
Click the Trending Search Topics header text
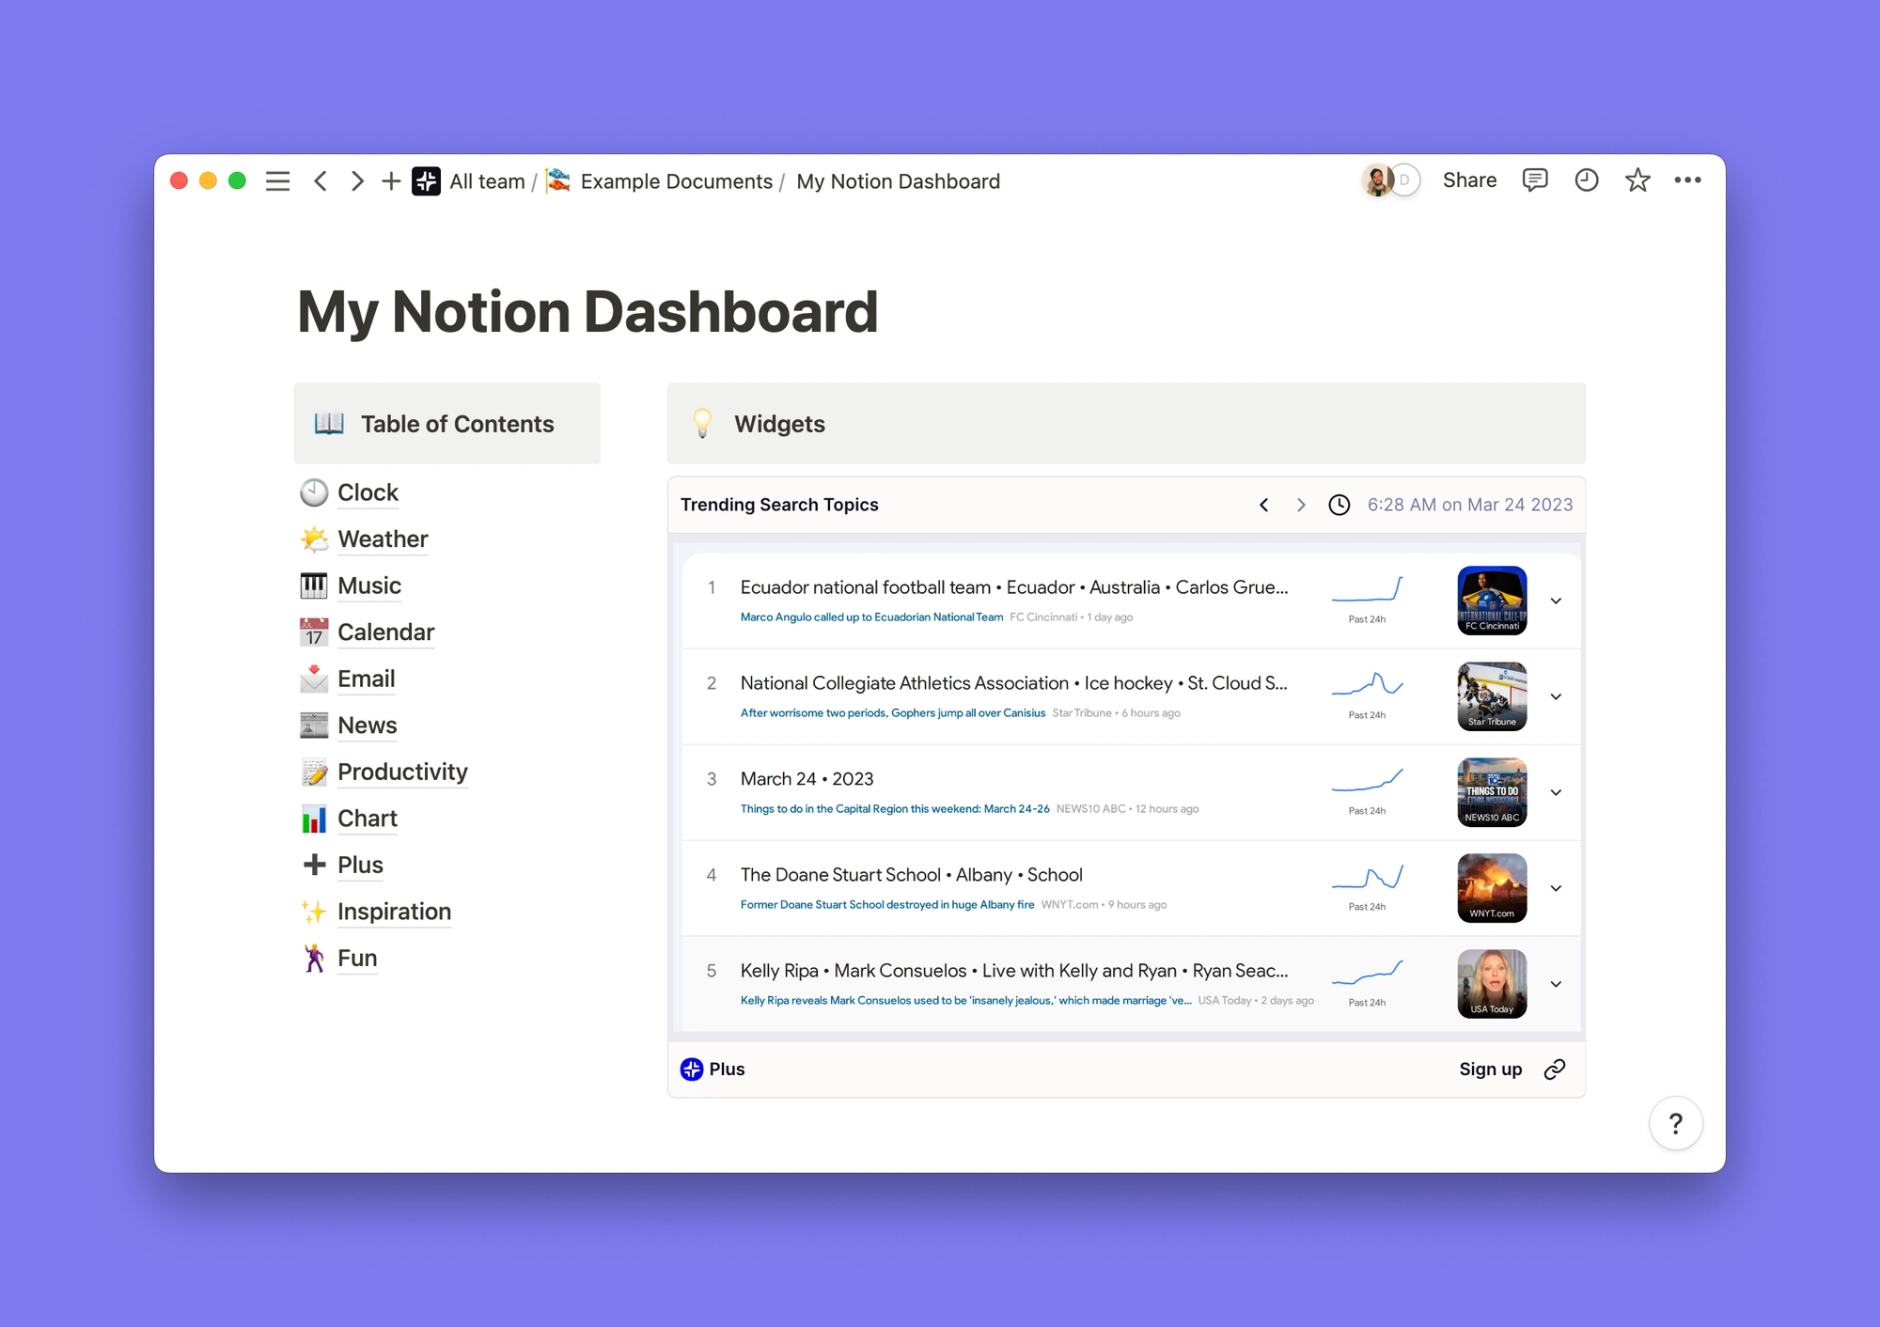[x=779, y=505]
